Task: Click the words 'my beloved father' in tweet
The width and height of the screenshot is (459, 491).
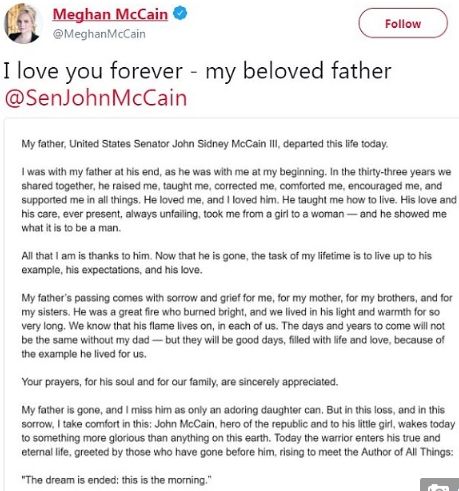Action: (x=298, y=71)
